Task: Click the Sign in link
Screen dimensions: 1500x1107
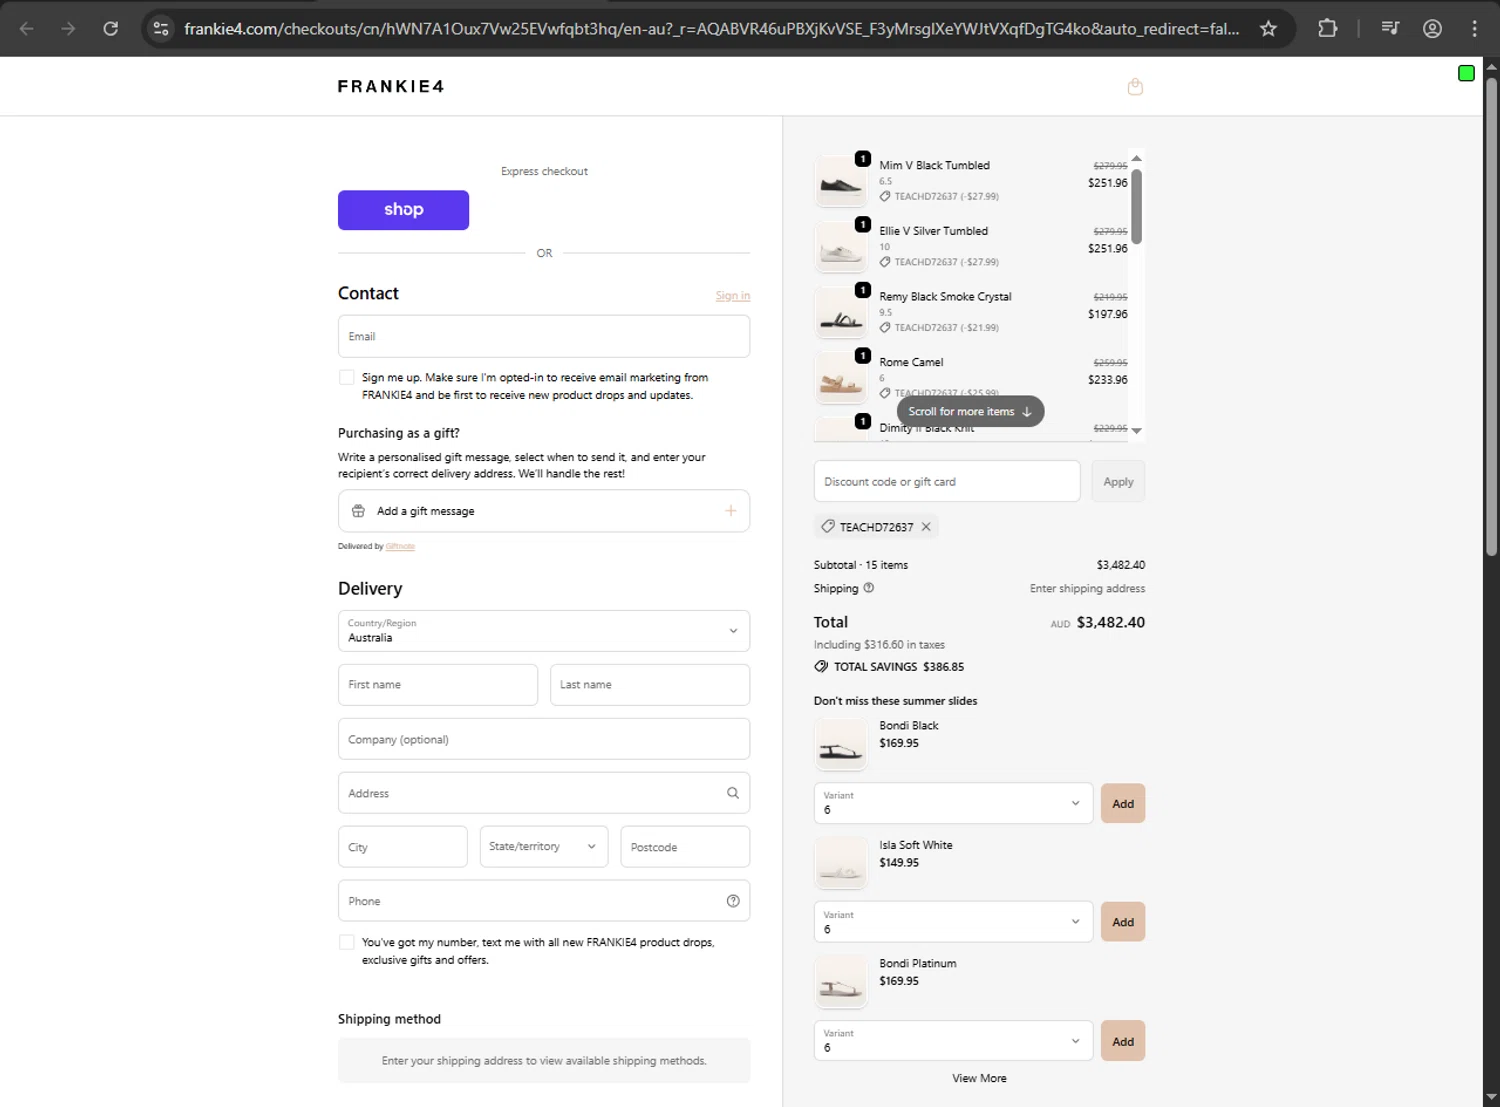Action: coord(733,296)
